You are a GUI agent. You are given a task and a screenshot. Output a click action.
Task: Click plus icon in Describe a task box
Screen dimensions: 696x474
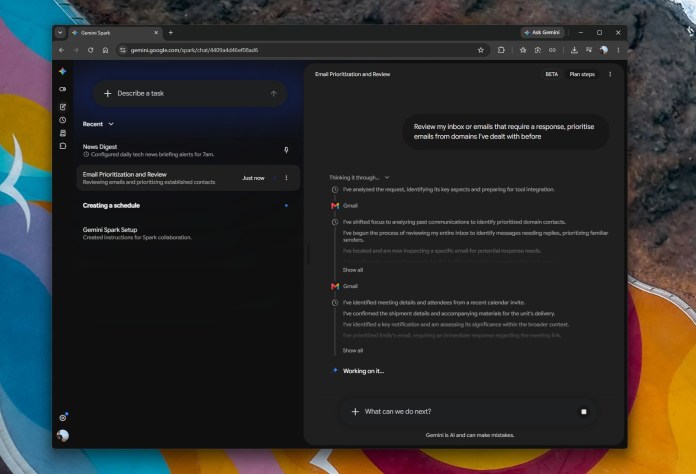107,94
